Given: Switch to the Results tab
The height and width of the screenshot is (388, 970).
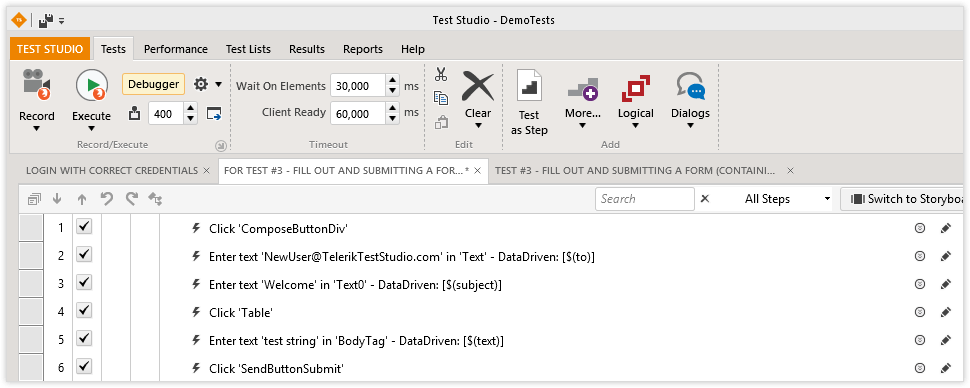Looking at the screenshot, I should (307, 49).
